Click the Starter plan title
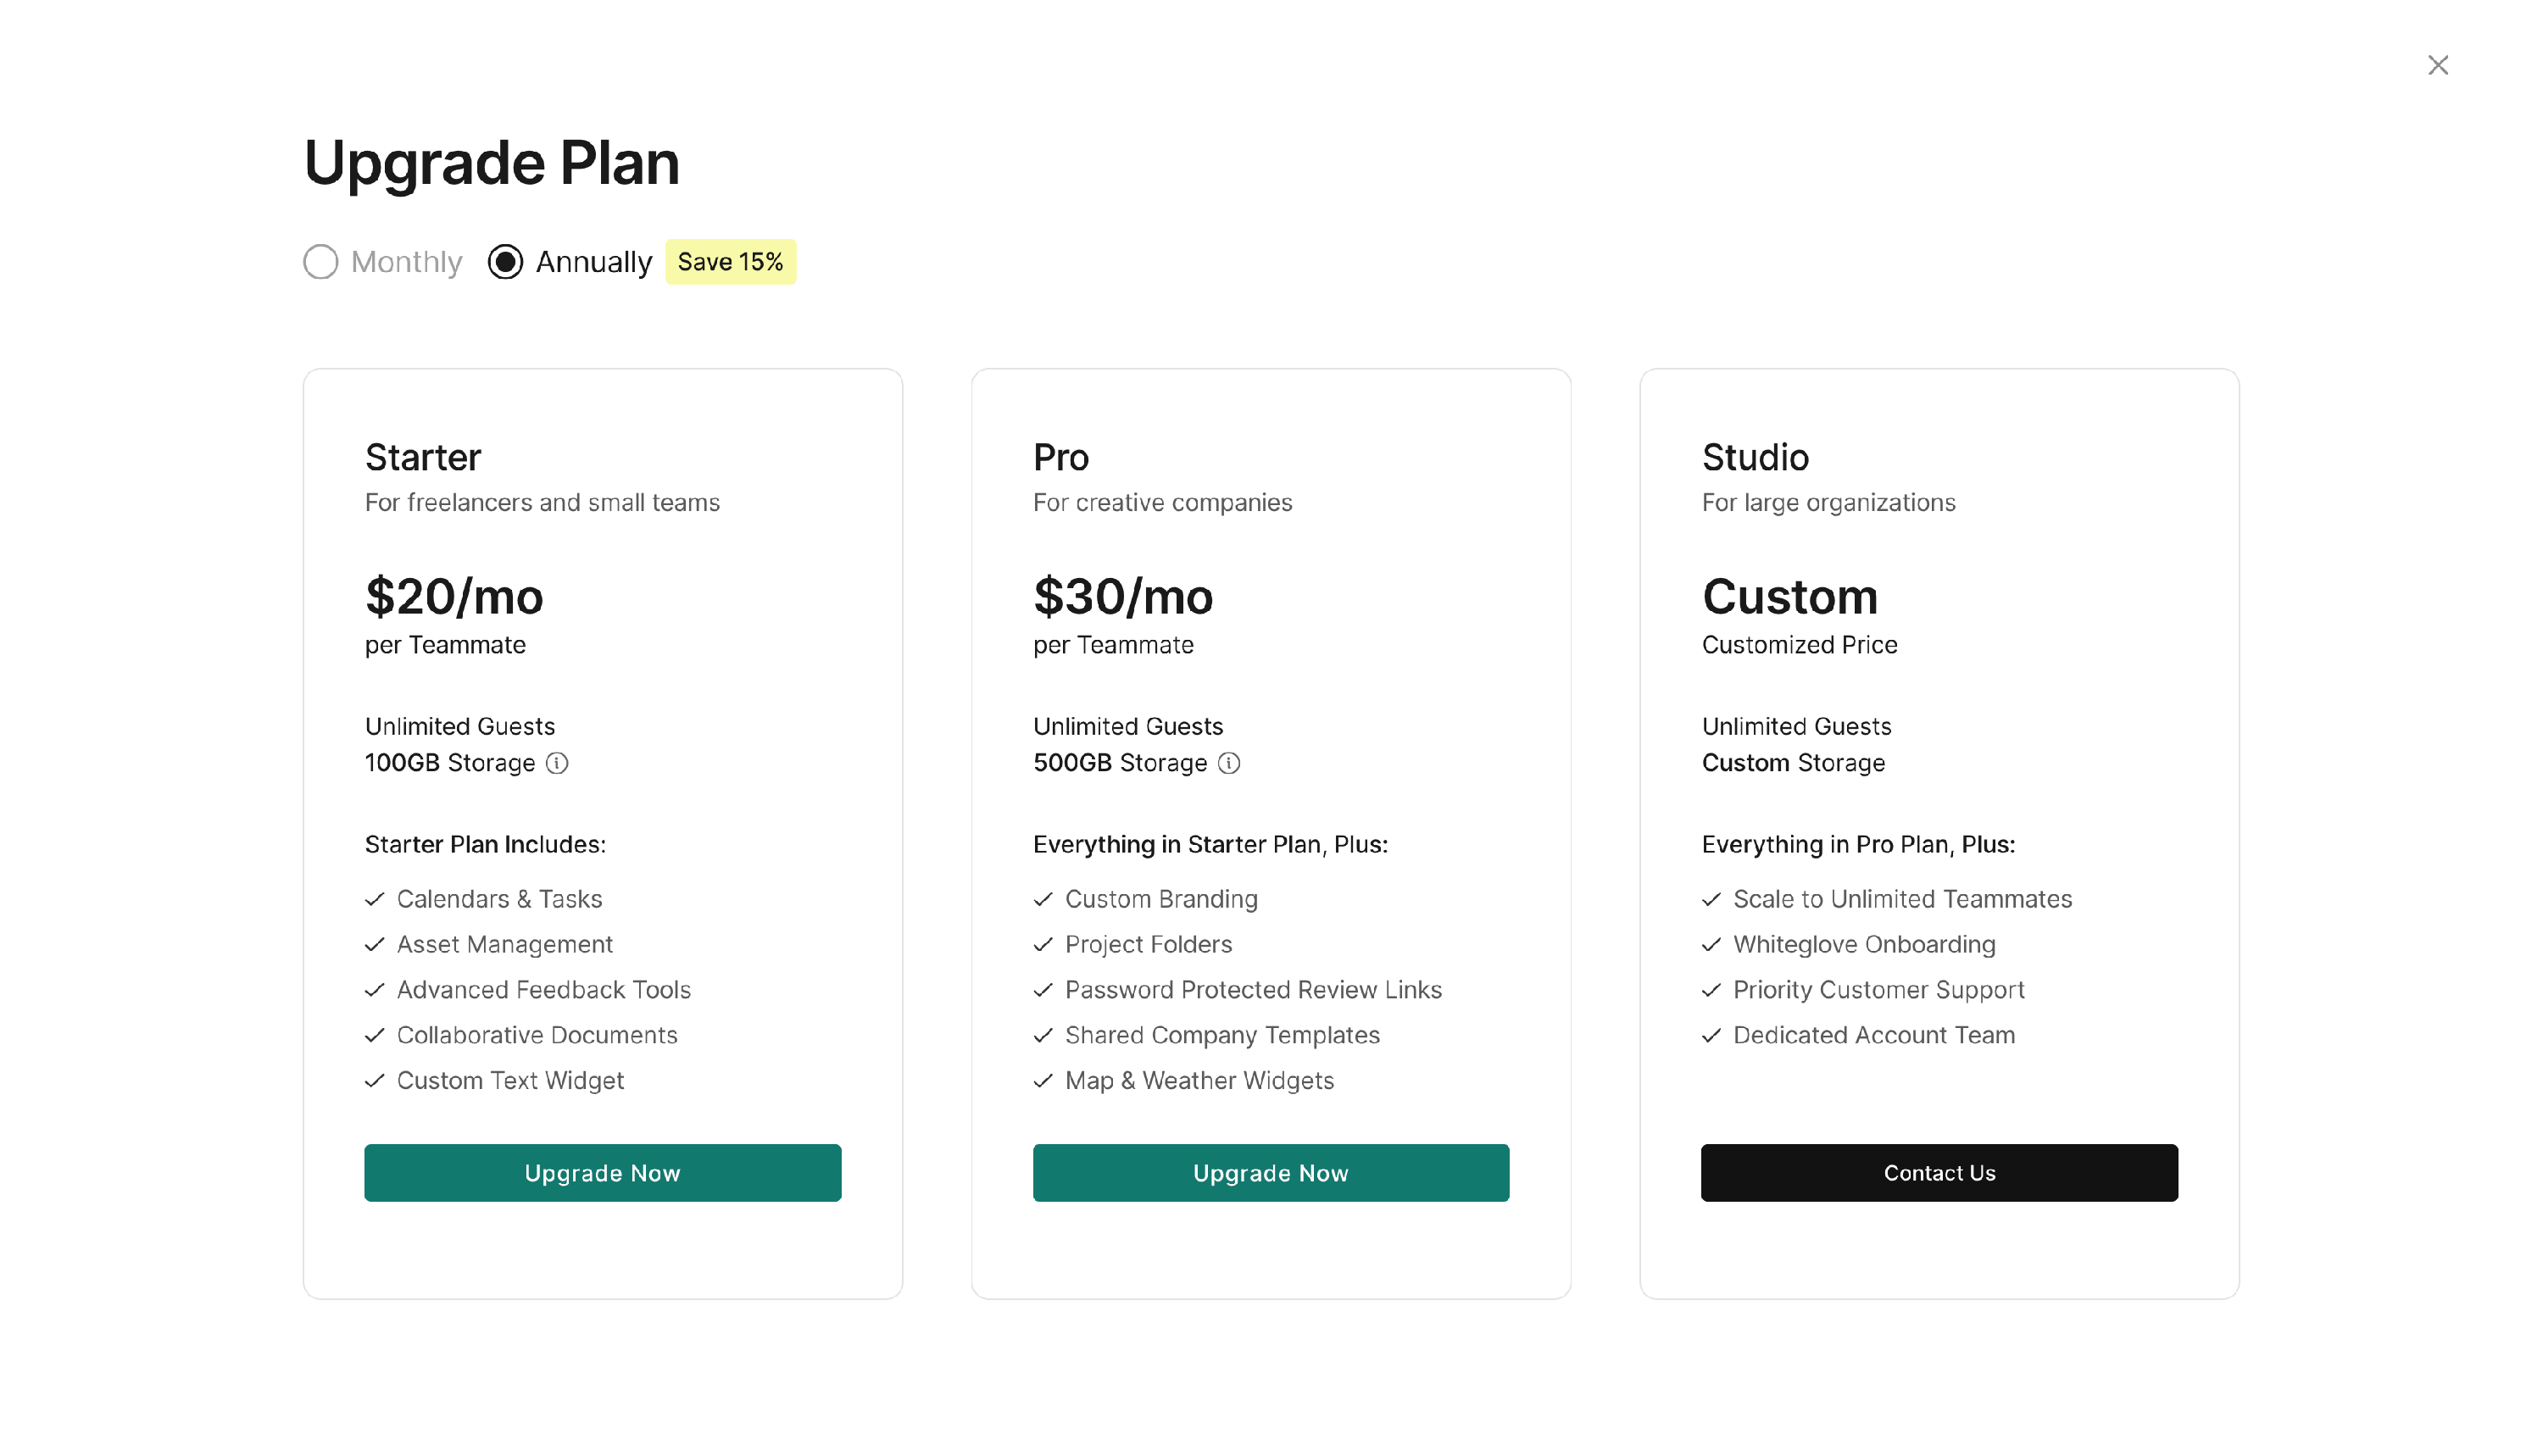Screen dimensions: 2543x1456 423,457
